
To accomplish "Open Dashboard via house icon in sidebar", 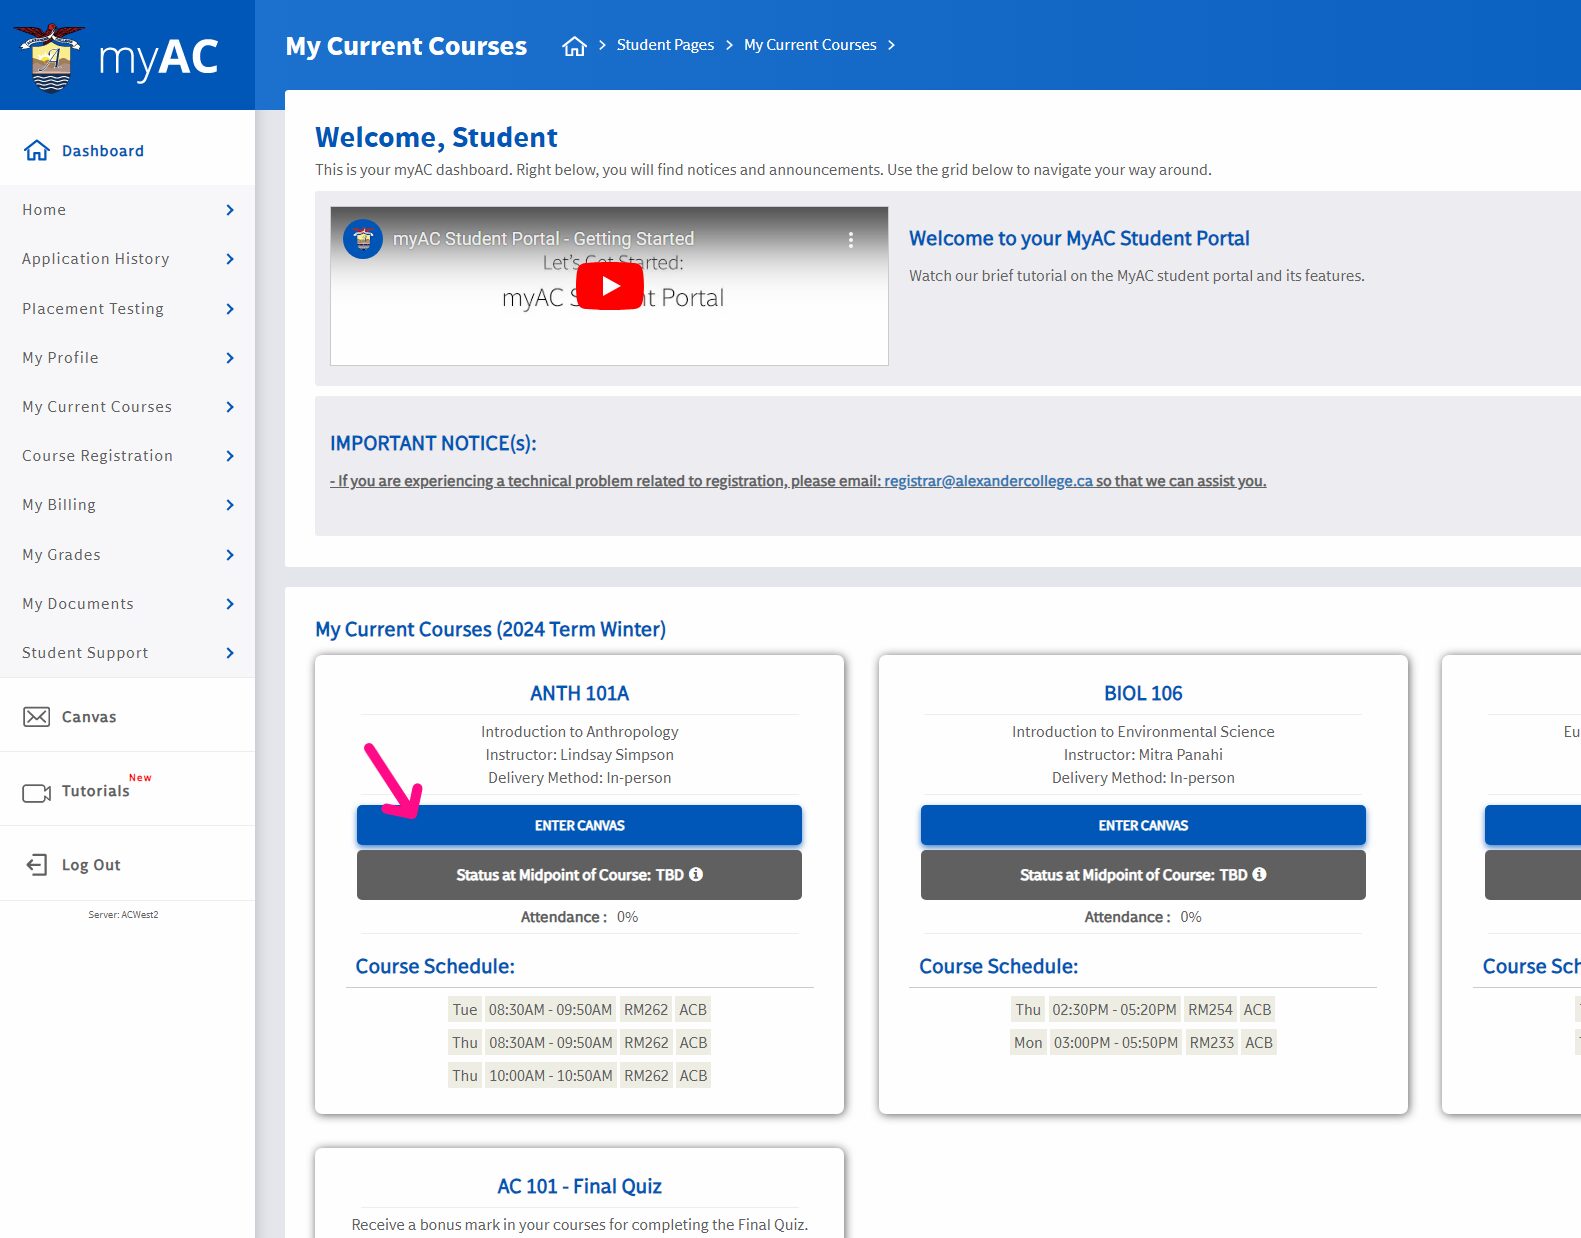I will coord(37,150).
